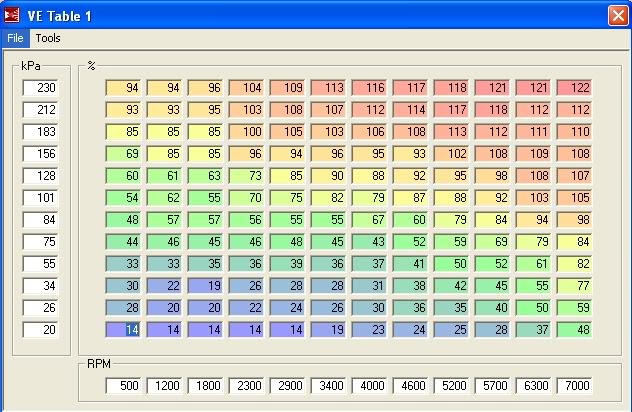This screenshot has height=412, width=632.
Task: Select VE cell 25 at 20 kPa, 5200 RPM
Action: click(x=451, y=330)
